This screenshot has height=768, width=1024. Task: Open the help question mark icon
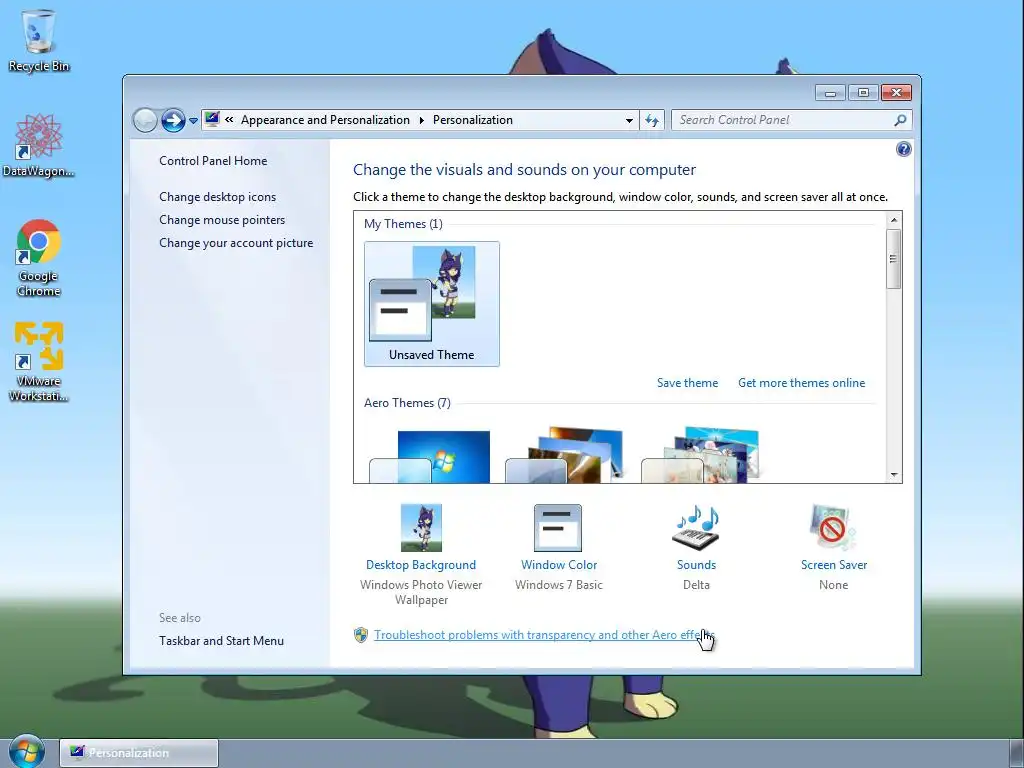904,149
